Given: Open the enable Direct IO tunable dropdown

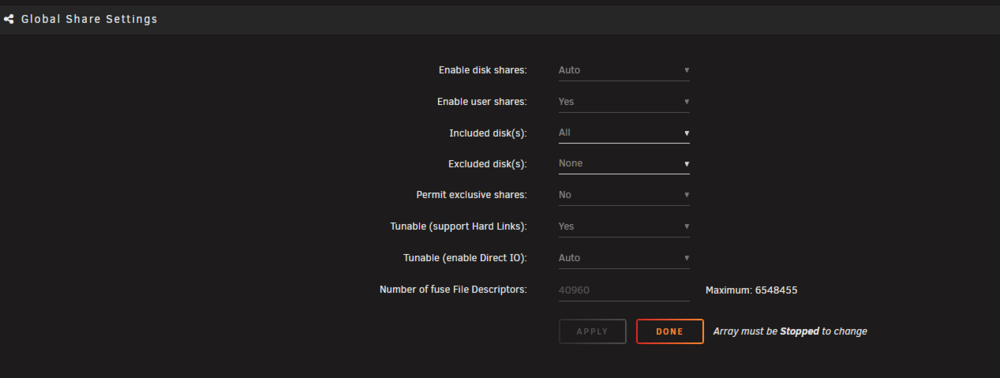Looking at the screenshot, I should click(624, 258).
